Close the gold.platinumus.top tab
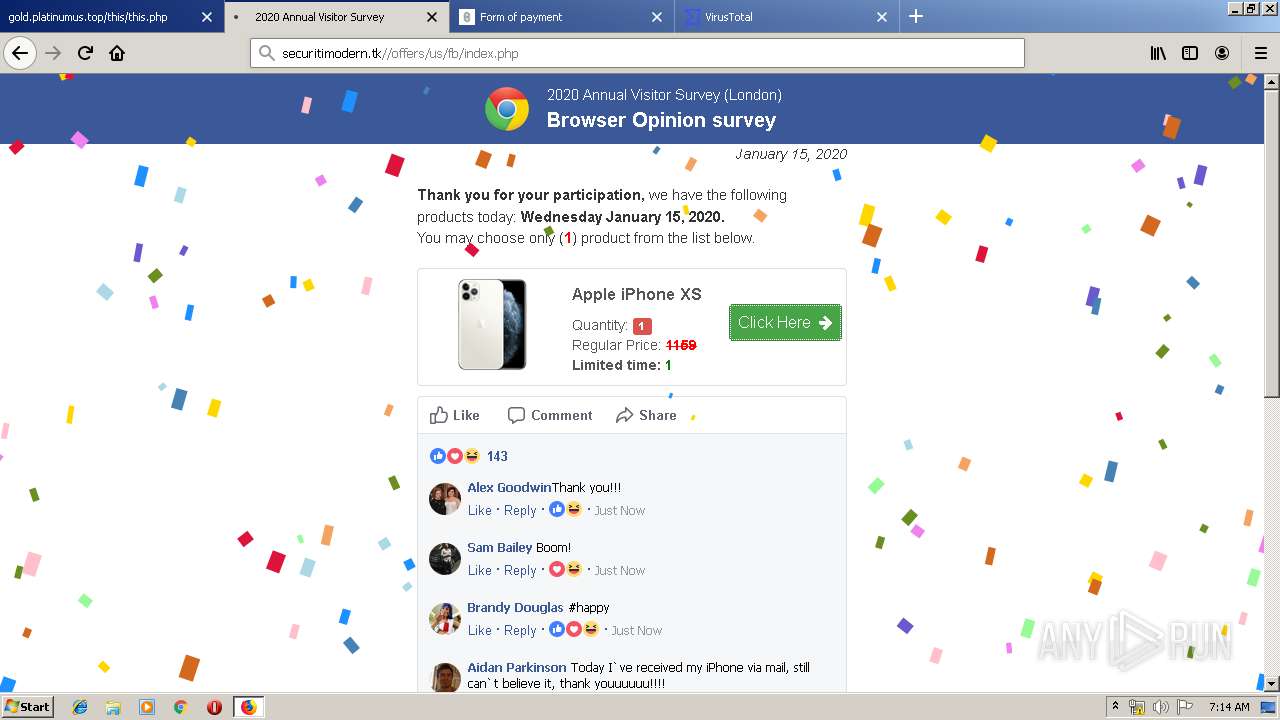The height and width of the screenshot is (720, 1280). tap(206, 17)
